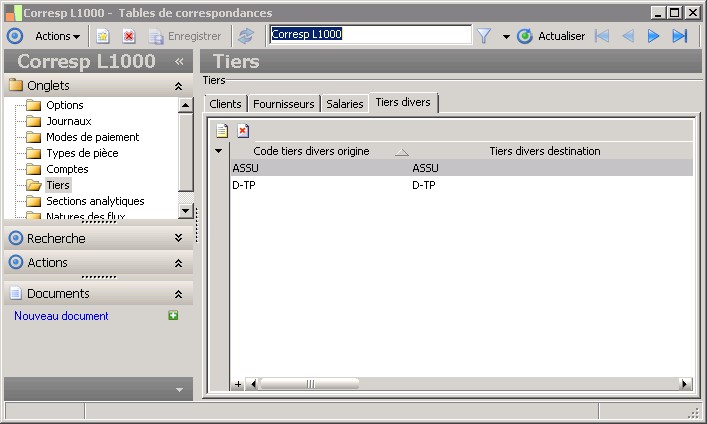Open the side panel bottom dropdown arrow
This screenshot has height=424, width=707.
(x=179, y=390)
